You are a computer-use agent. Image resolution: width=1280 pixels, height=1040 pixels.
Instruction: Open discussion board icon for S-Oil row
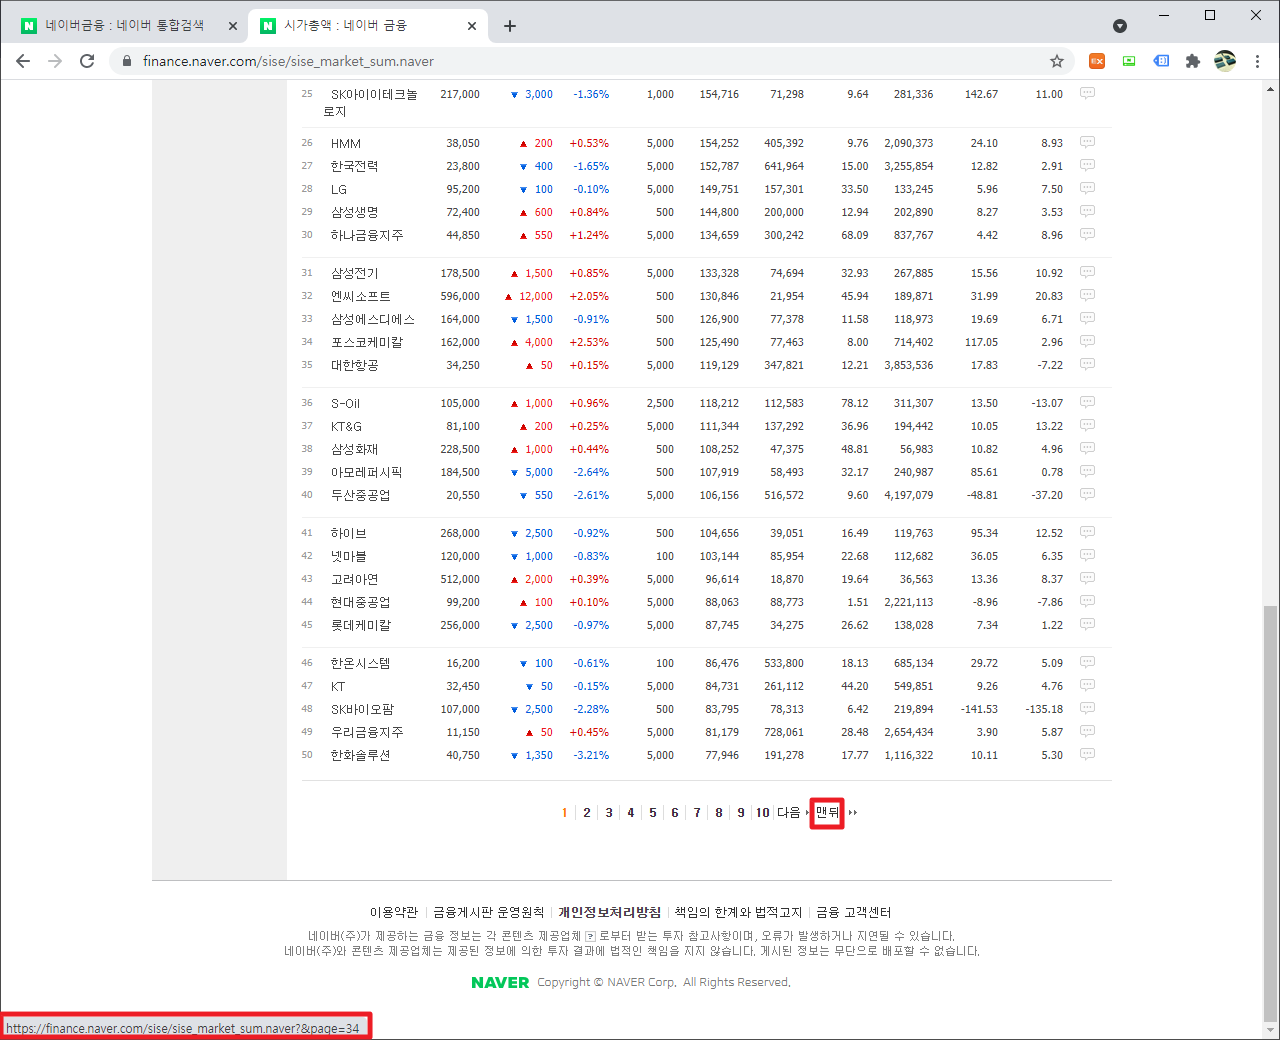1087,402
